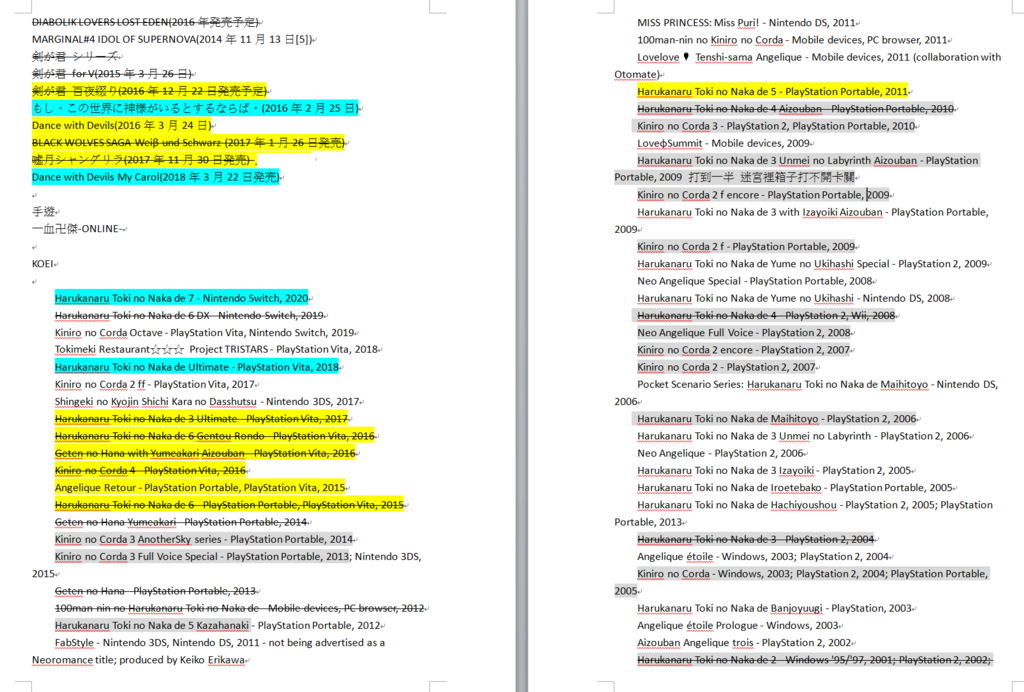
Task: Click the 'Pocket Scenario Series' line
Action: tap(818, 385)
